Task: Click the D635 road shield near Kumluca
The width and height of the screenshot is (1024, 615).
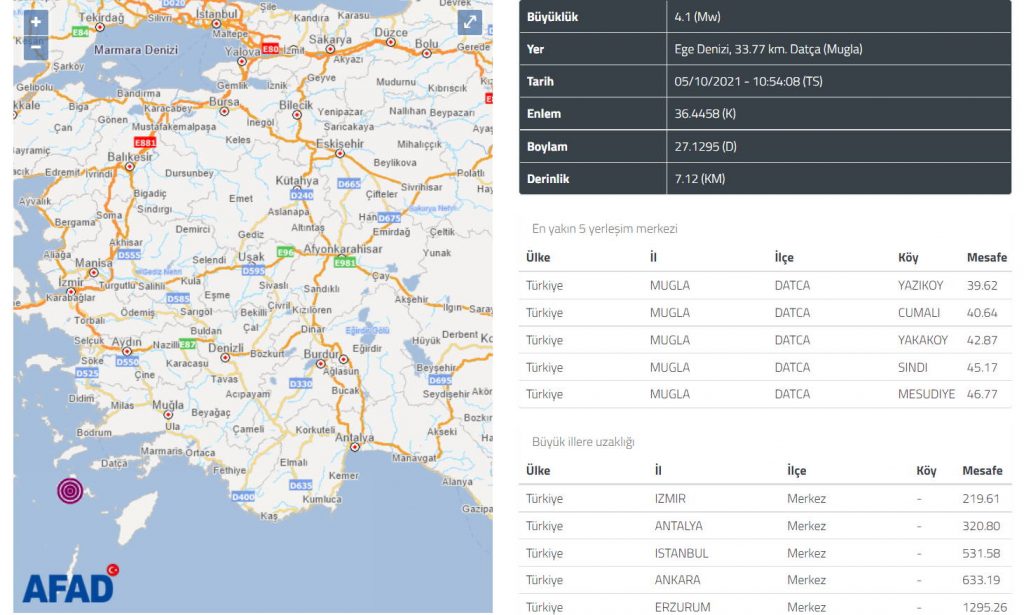Action: click(300, 485)
